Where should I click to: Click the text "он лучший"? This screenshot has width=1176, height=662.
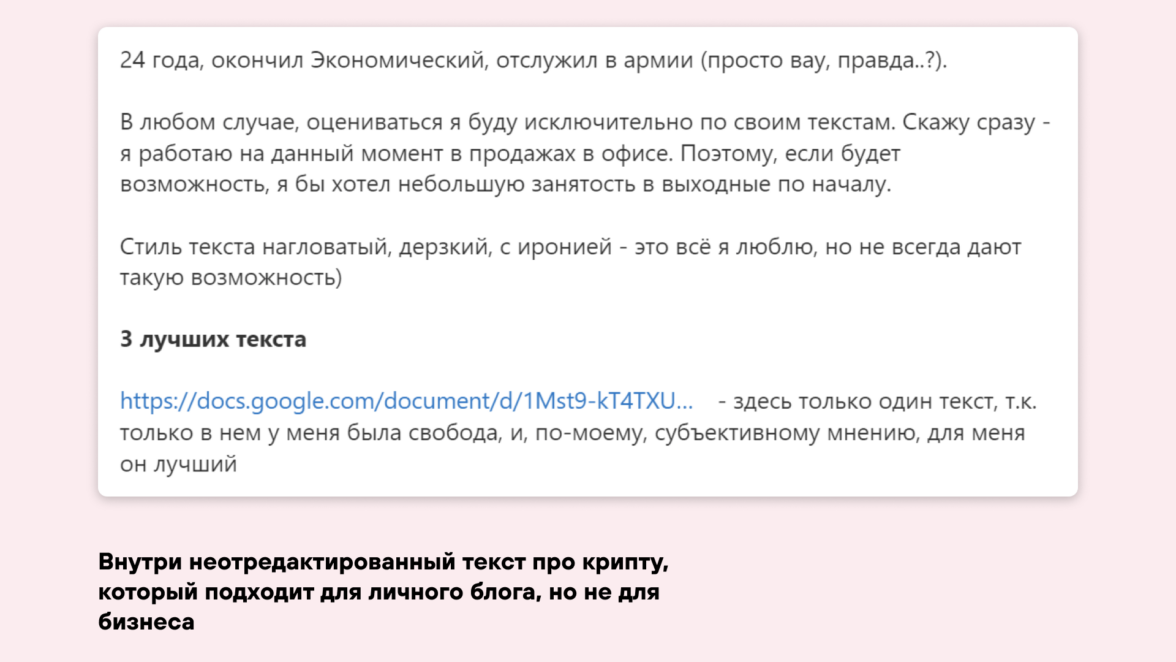(x=178, y=465)
